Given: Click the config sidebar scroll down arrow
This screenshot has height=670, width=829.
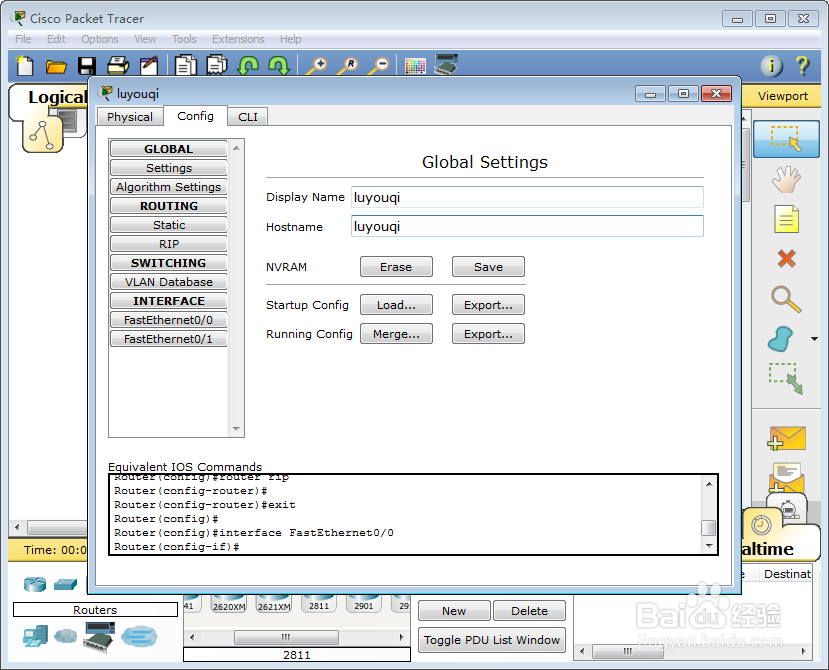Looking at the screenshot, I should pos(236,429).
